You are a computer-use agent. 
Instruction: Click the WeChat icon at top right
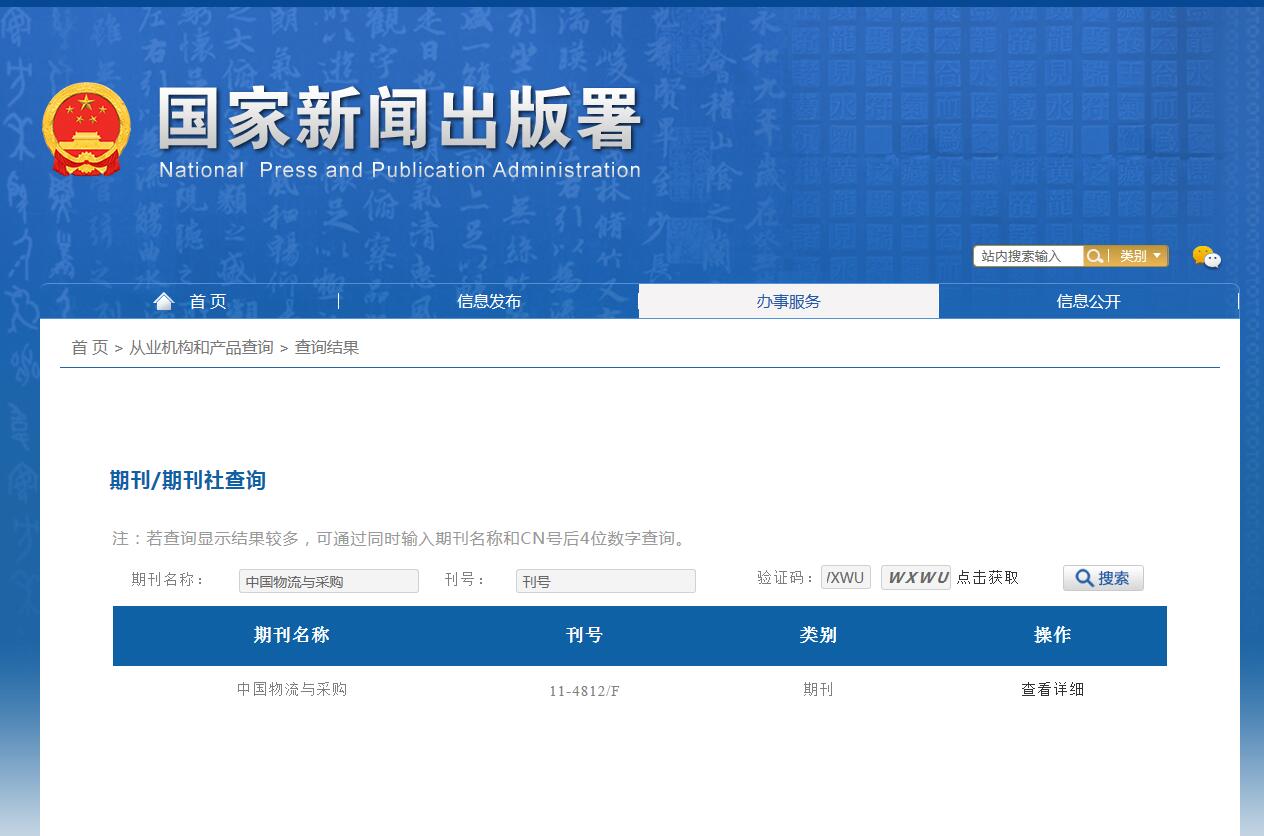1207,258
